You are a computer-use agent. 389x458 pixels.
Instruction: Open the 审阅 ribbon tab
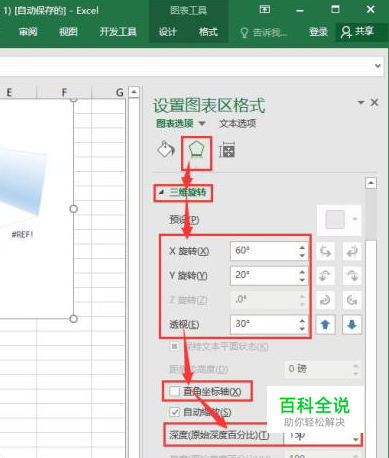[x=28, y=32]
